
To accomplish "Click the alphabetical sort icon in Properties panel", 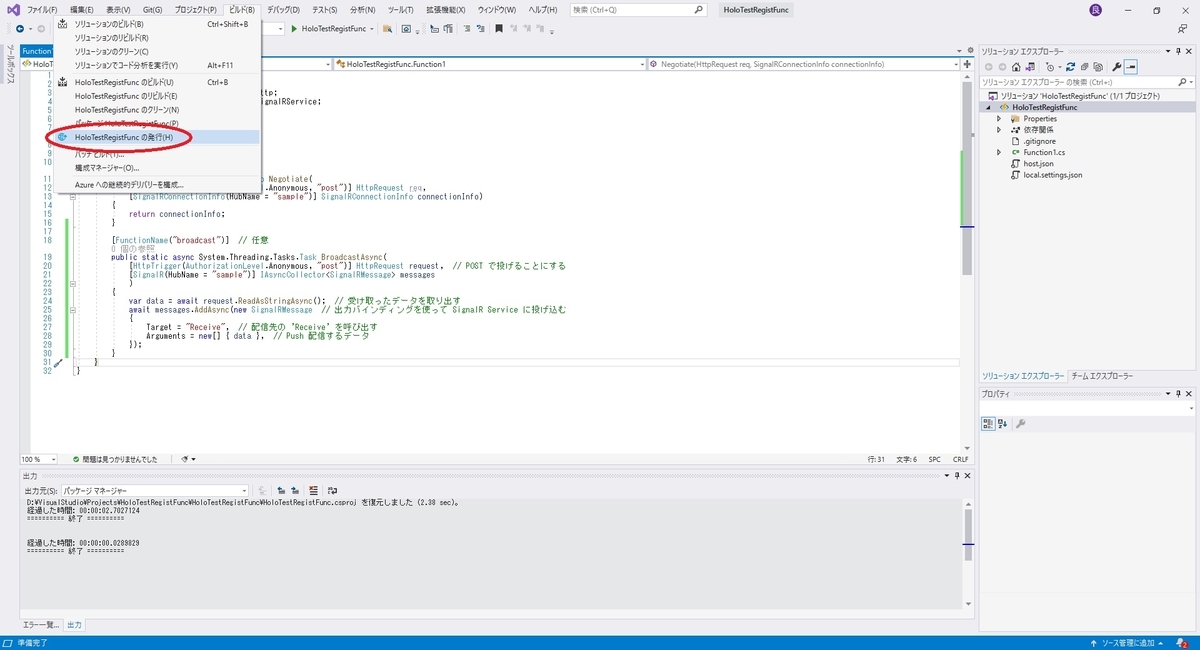I will tap(1003, 424).
